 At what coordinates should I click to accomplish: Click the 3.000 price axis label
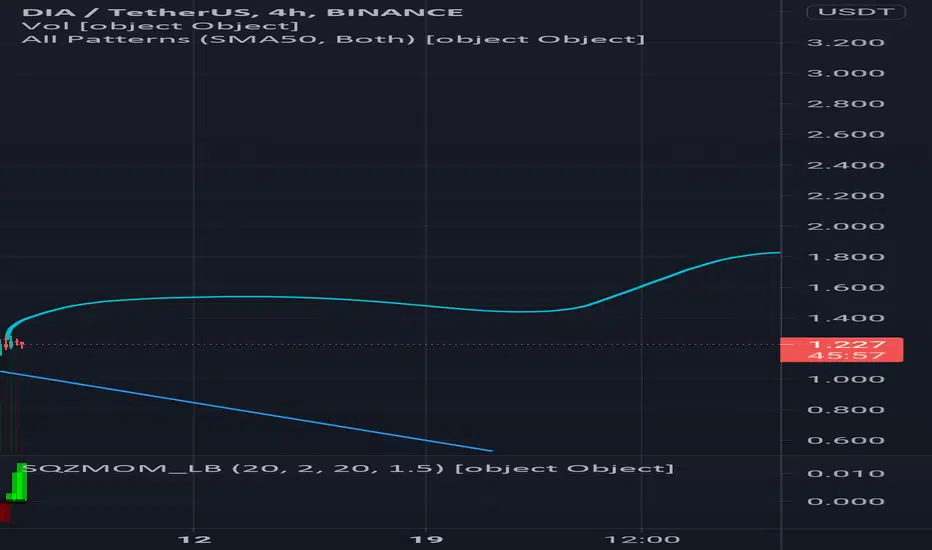point(846,73)
